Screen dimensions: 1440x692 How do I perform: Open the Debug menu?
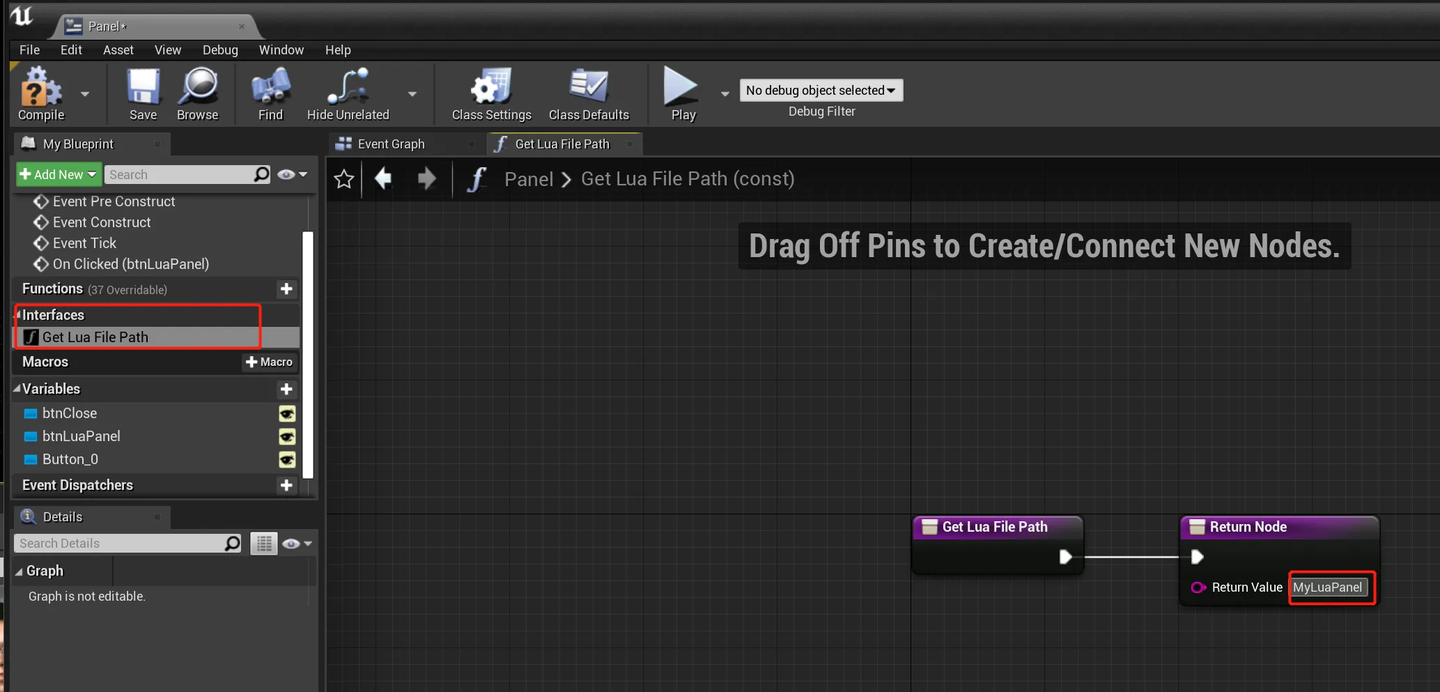[x=220, y=50]
